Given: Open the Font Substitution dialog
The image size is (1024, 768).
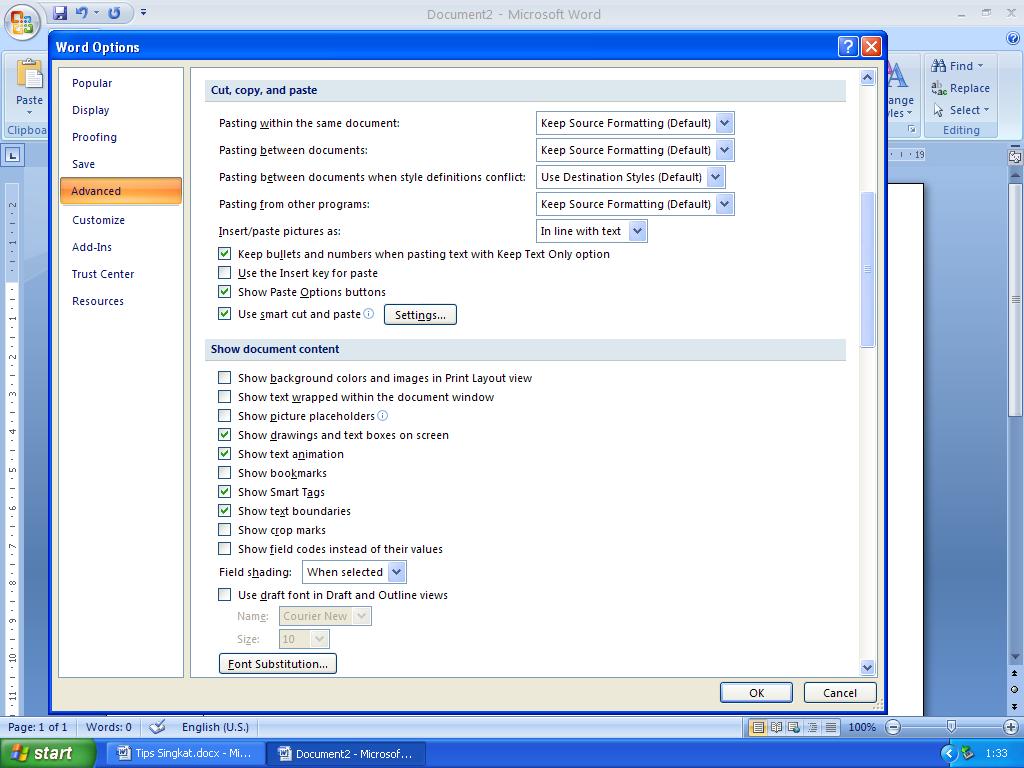Looking at the screenshot, I should coord(277,663).
